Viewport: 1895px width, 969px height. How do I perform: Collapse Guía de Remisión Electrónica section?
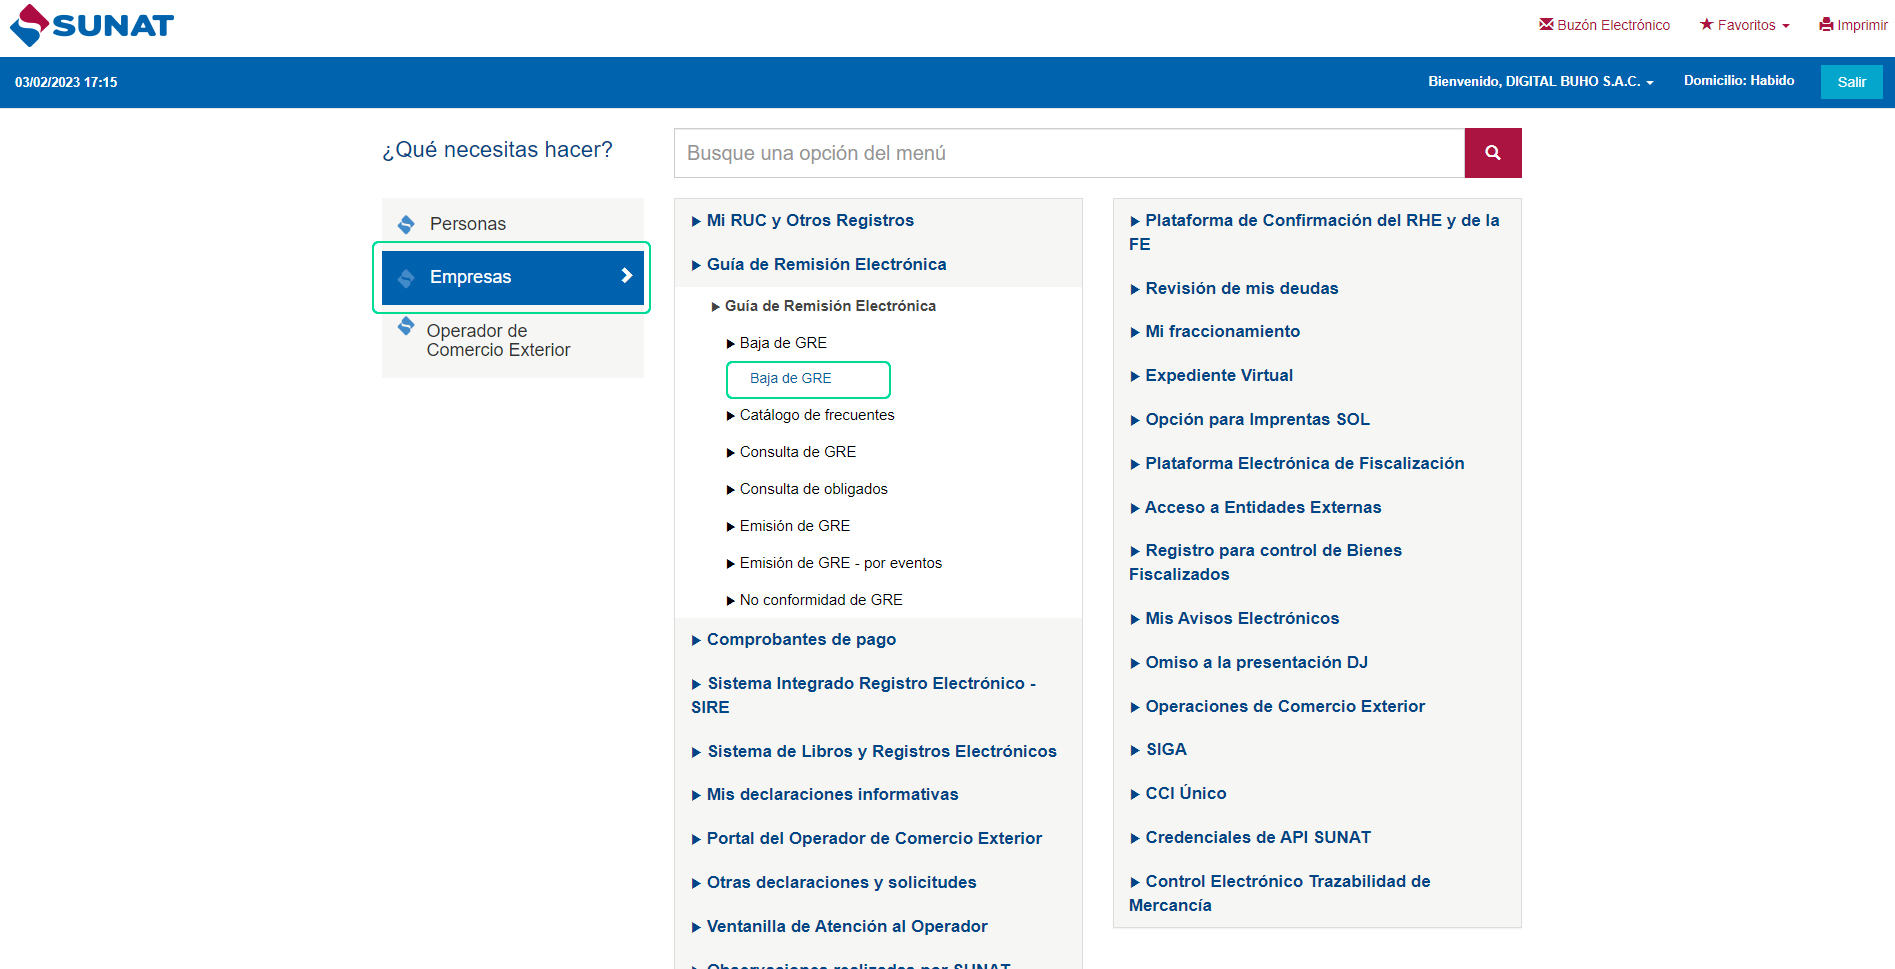825,265
